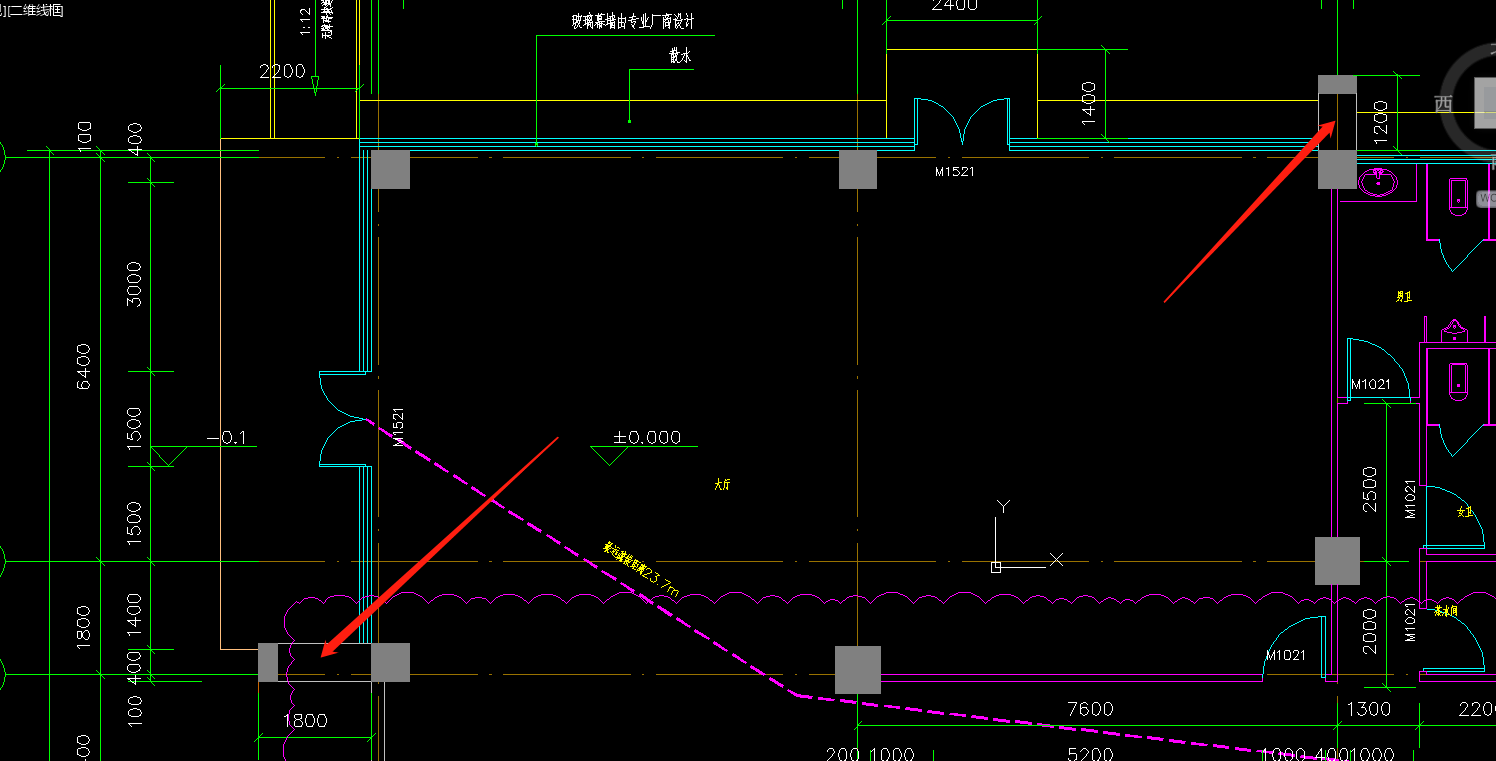Select the 女卫 room label
Image resolution: width=1496 pixels, height=761 pixels.
click(1465, 511)
